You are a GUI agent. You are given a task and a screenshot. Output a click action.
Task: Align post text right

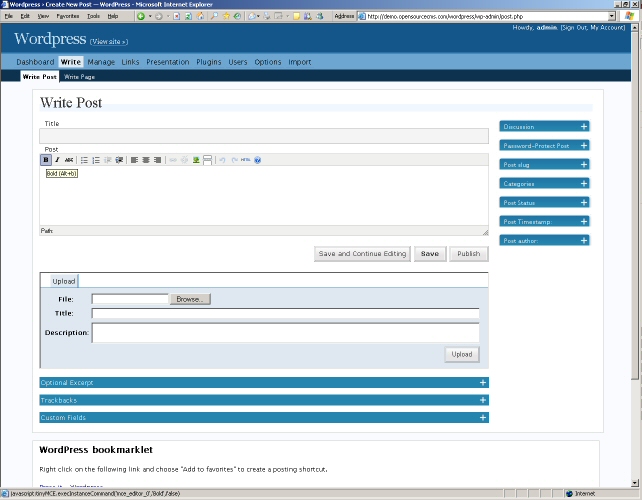(x=157, y=160)
